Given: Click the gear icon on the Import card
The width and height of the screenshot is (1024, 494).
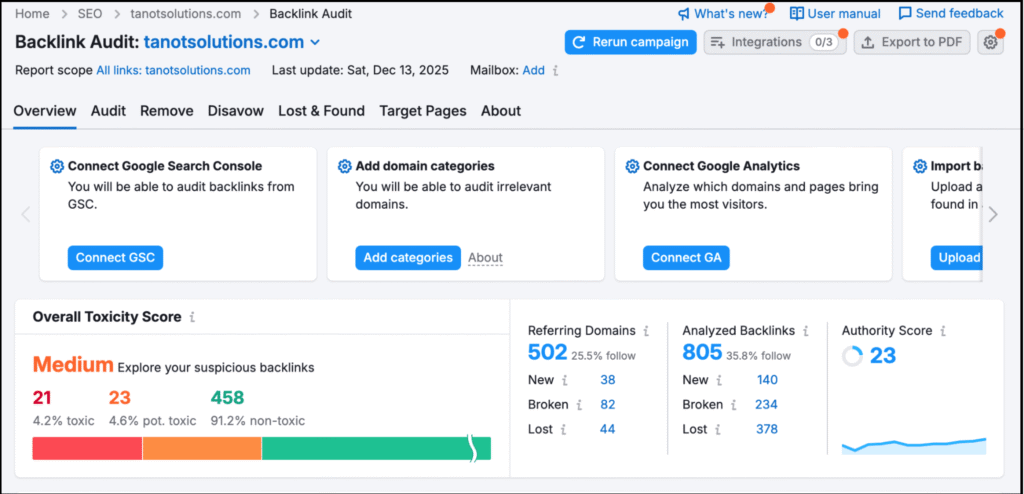Looking at the screenshot, I should (920, 166).
